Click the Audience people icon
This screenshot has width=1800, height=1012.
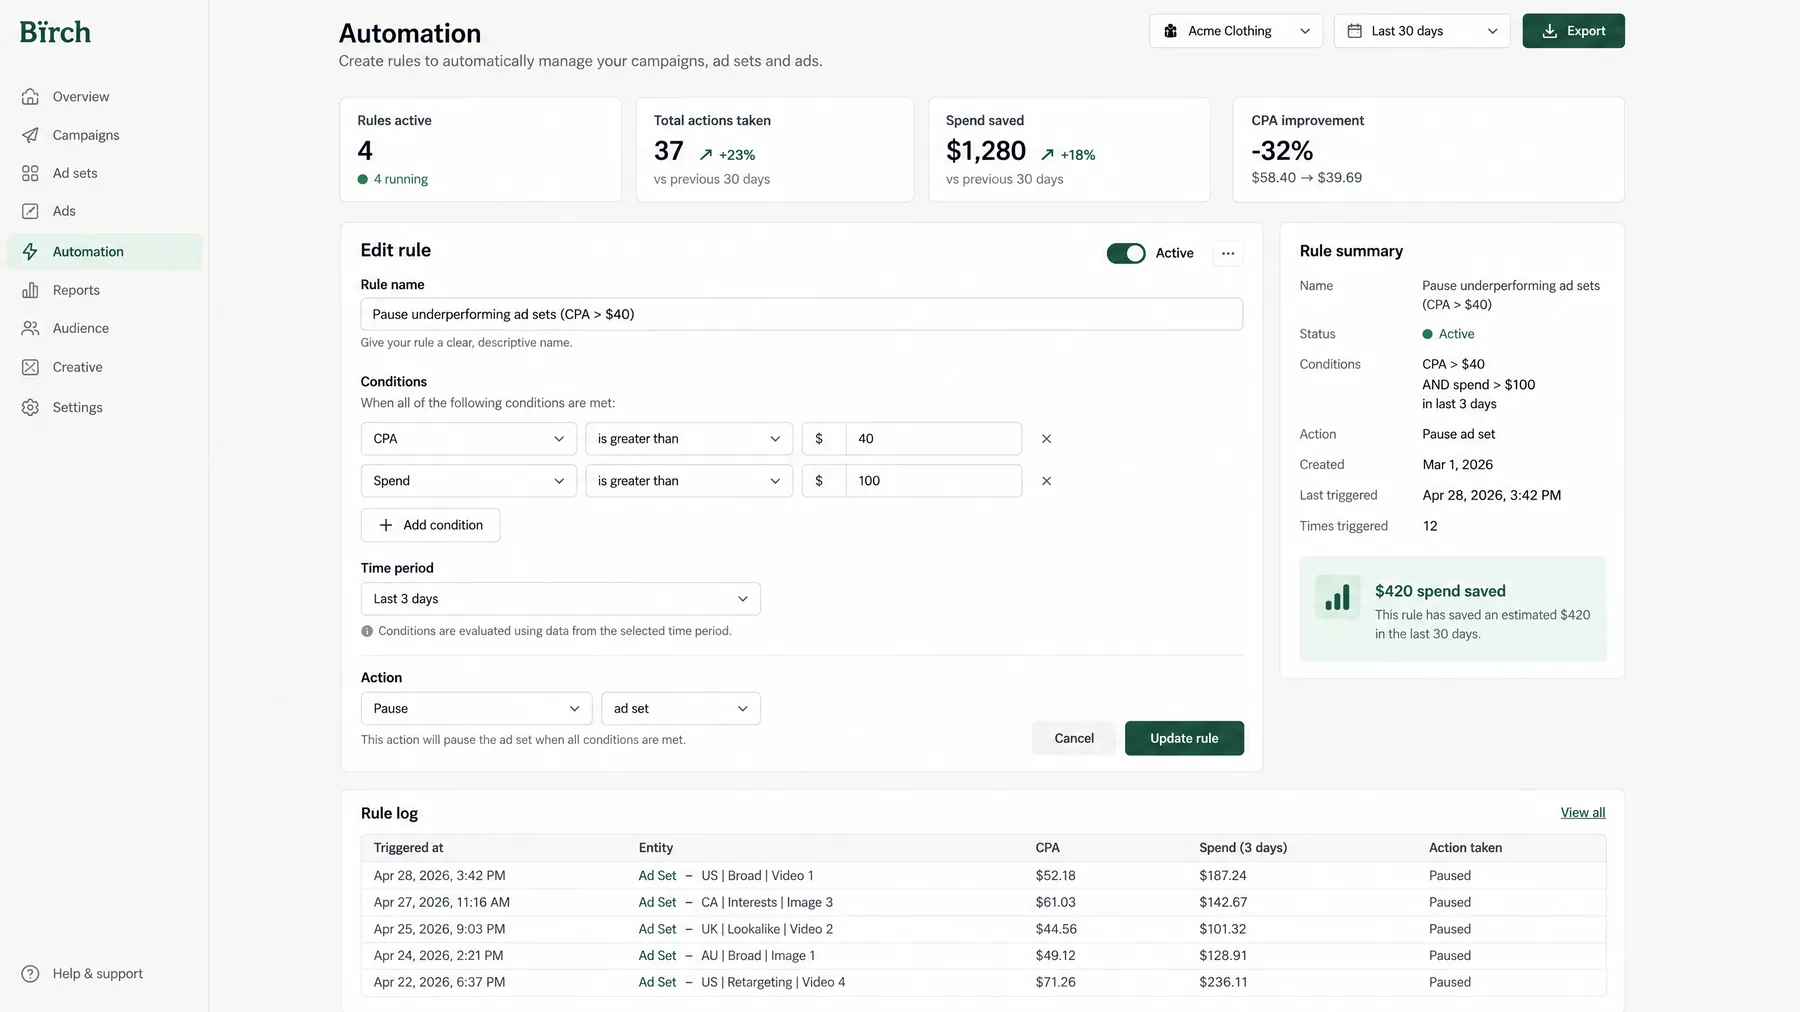pyautogui.click(x=31, y=328)
